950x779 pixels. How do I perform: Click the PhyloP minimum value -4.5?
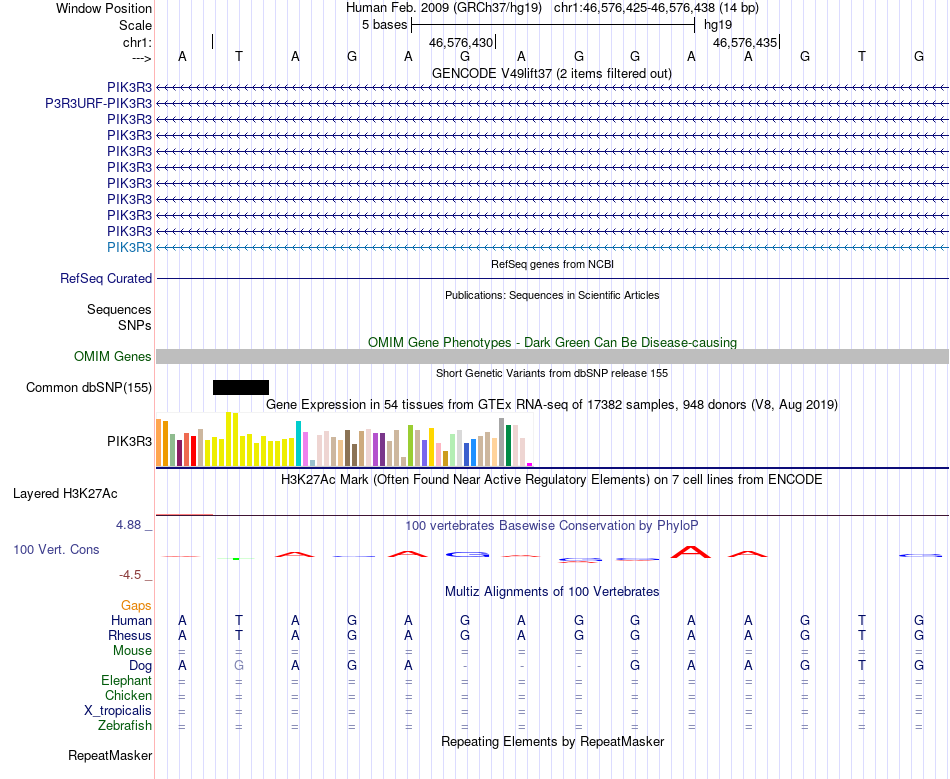click(130, 575)
